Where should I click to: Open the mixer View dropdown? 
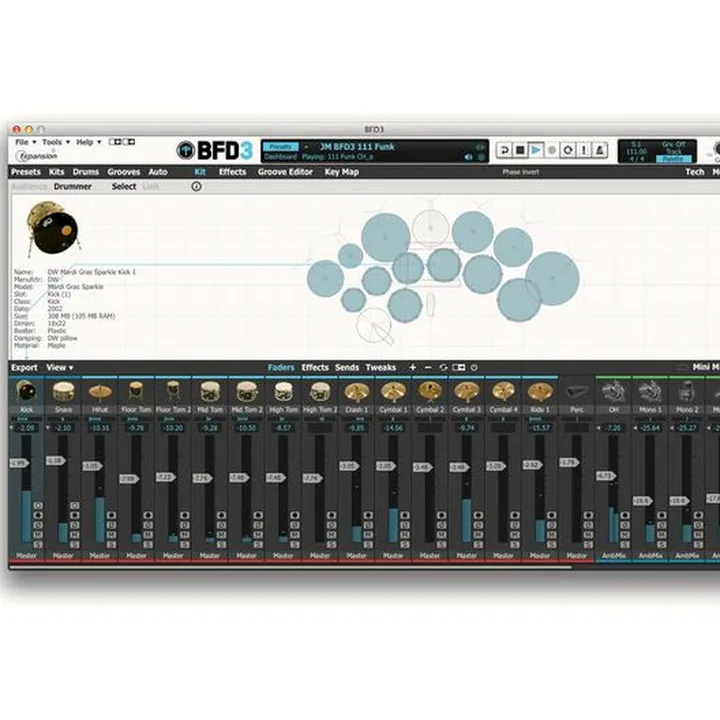pos(60,367)
